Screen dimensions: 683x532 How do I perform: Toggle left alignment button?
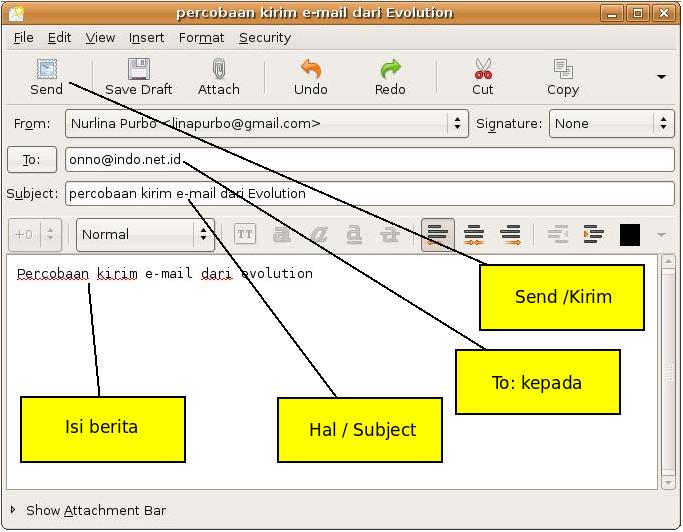pos(437,235)
